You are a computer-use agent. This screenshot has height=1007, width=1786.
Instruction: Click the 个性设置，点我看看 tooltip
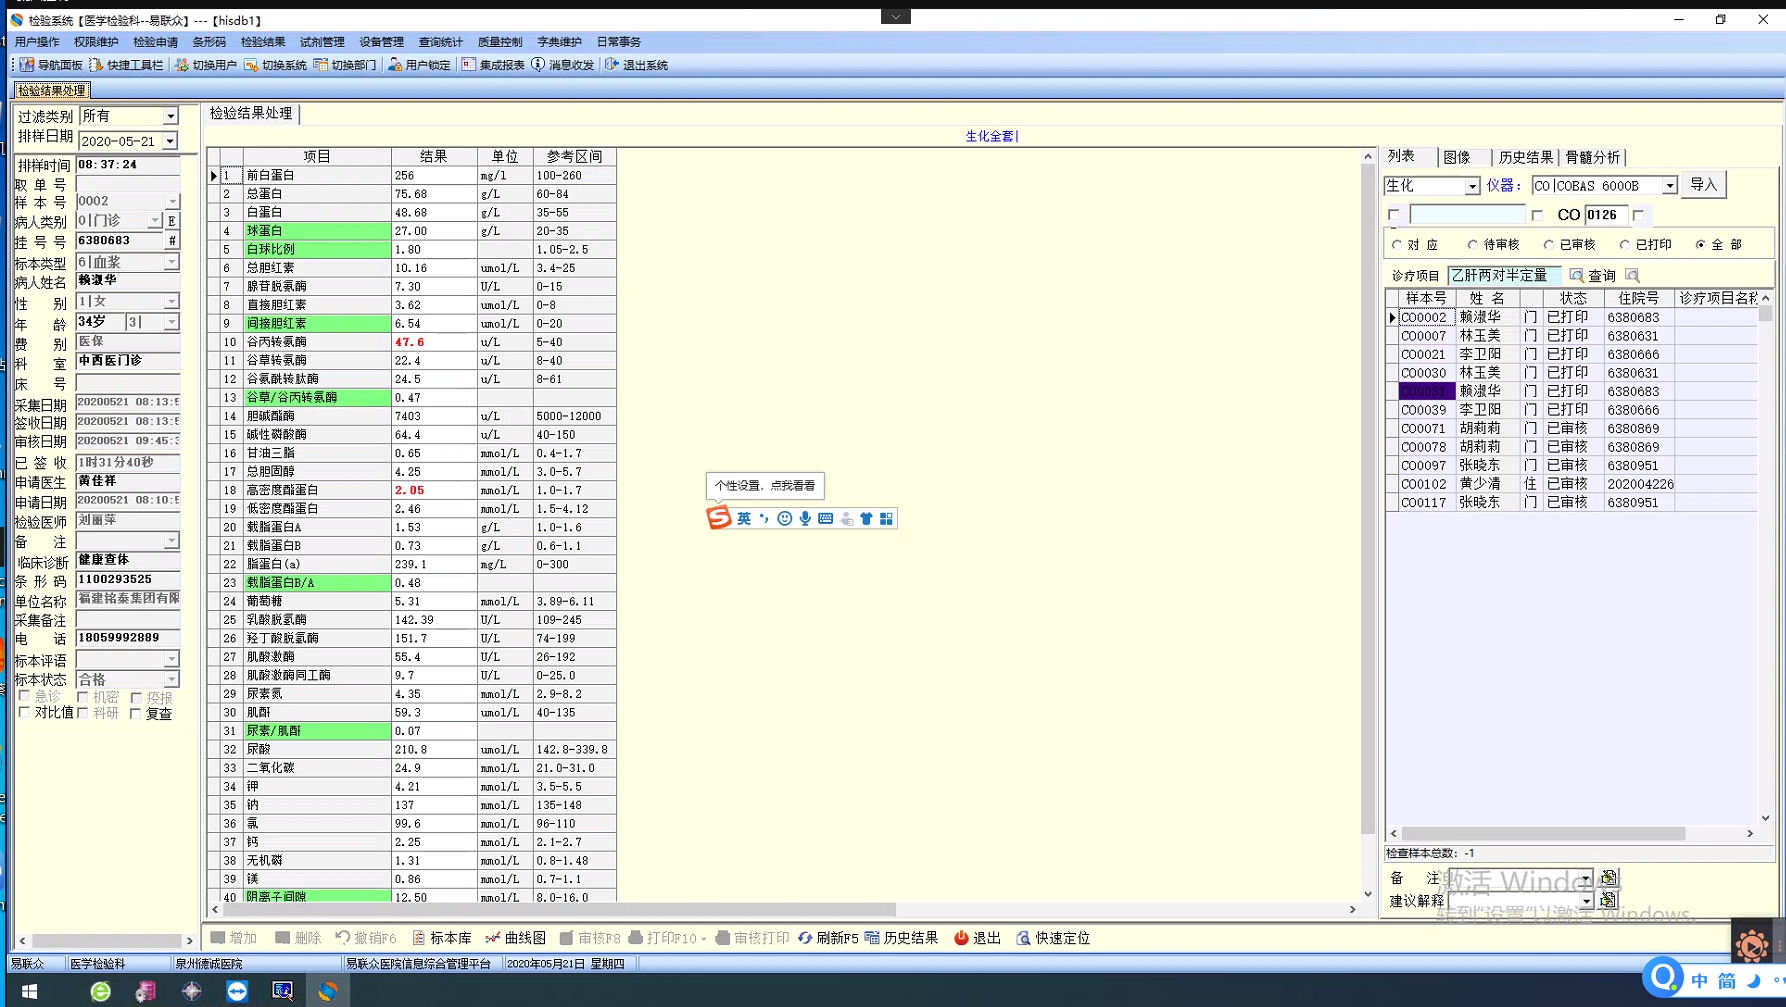click(765, 486)
